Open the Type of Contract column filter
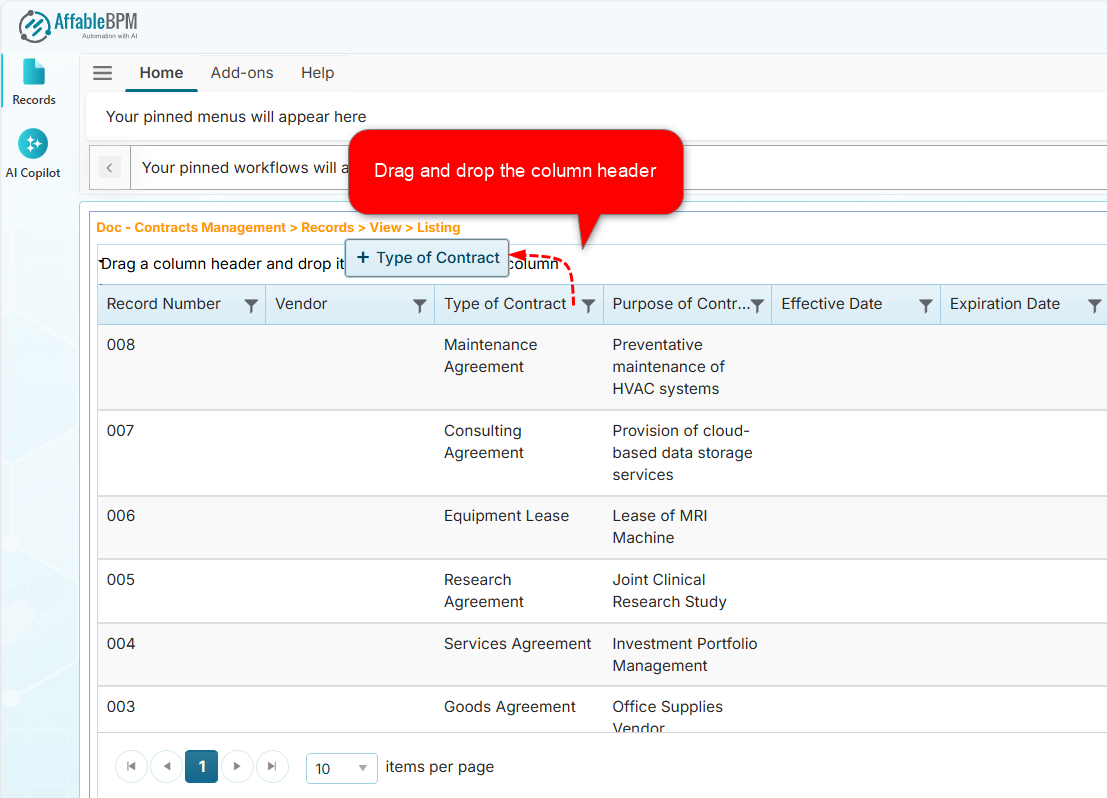The width and height of the screenshot is (1107, 798). (x=589, y=304)
